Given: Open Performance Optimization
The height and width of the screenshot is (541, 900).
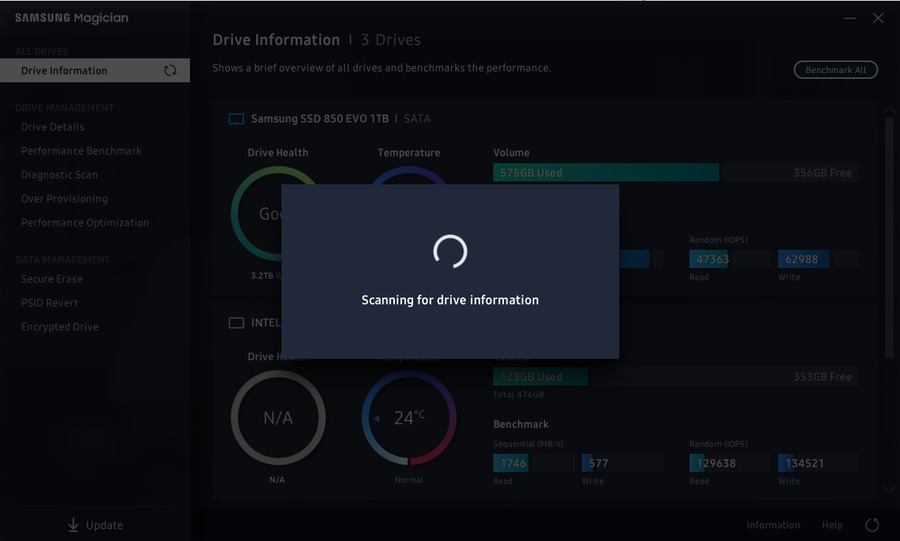Looking at the screenshot, I should (x=85, y=223).
